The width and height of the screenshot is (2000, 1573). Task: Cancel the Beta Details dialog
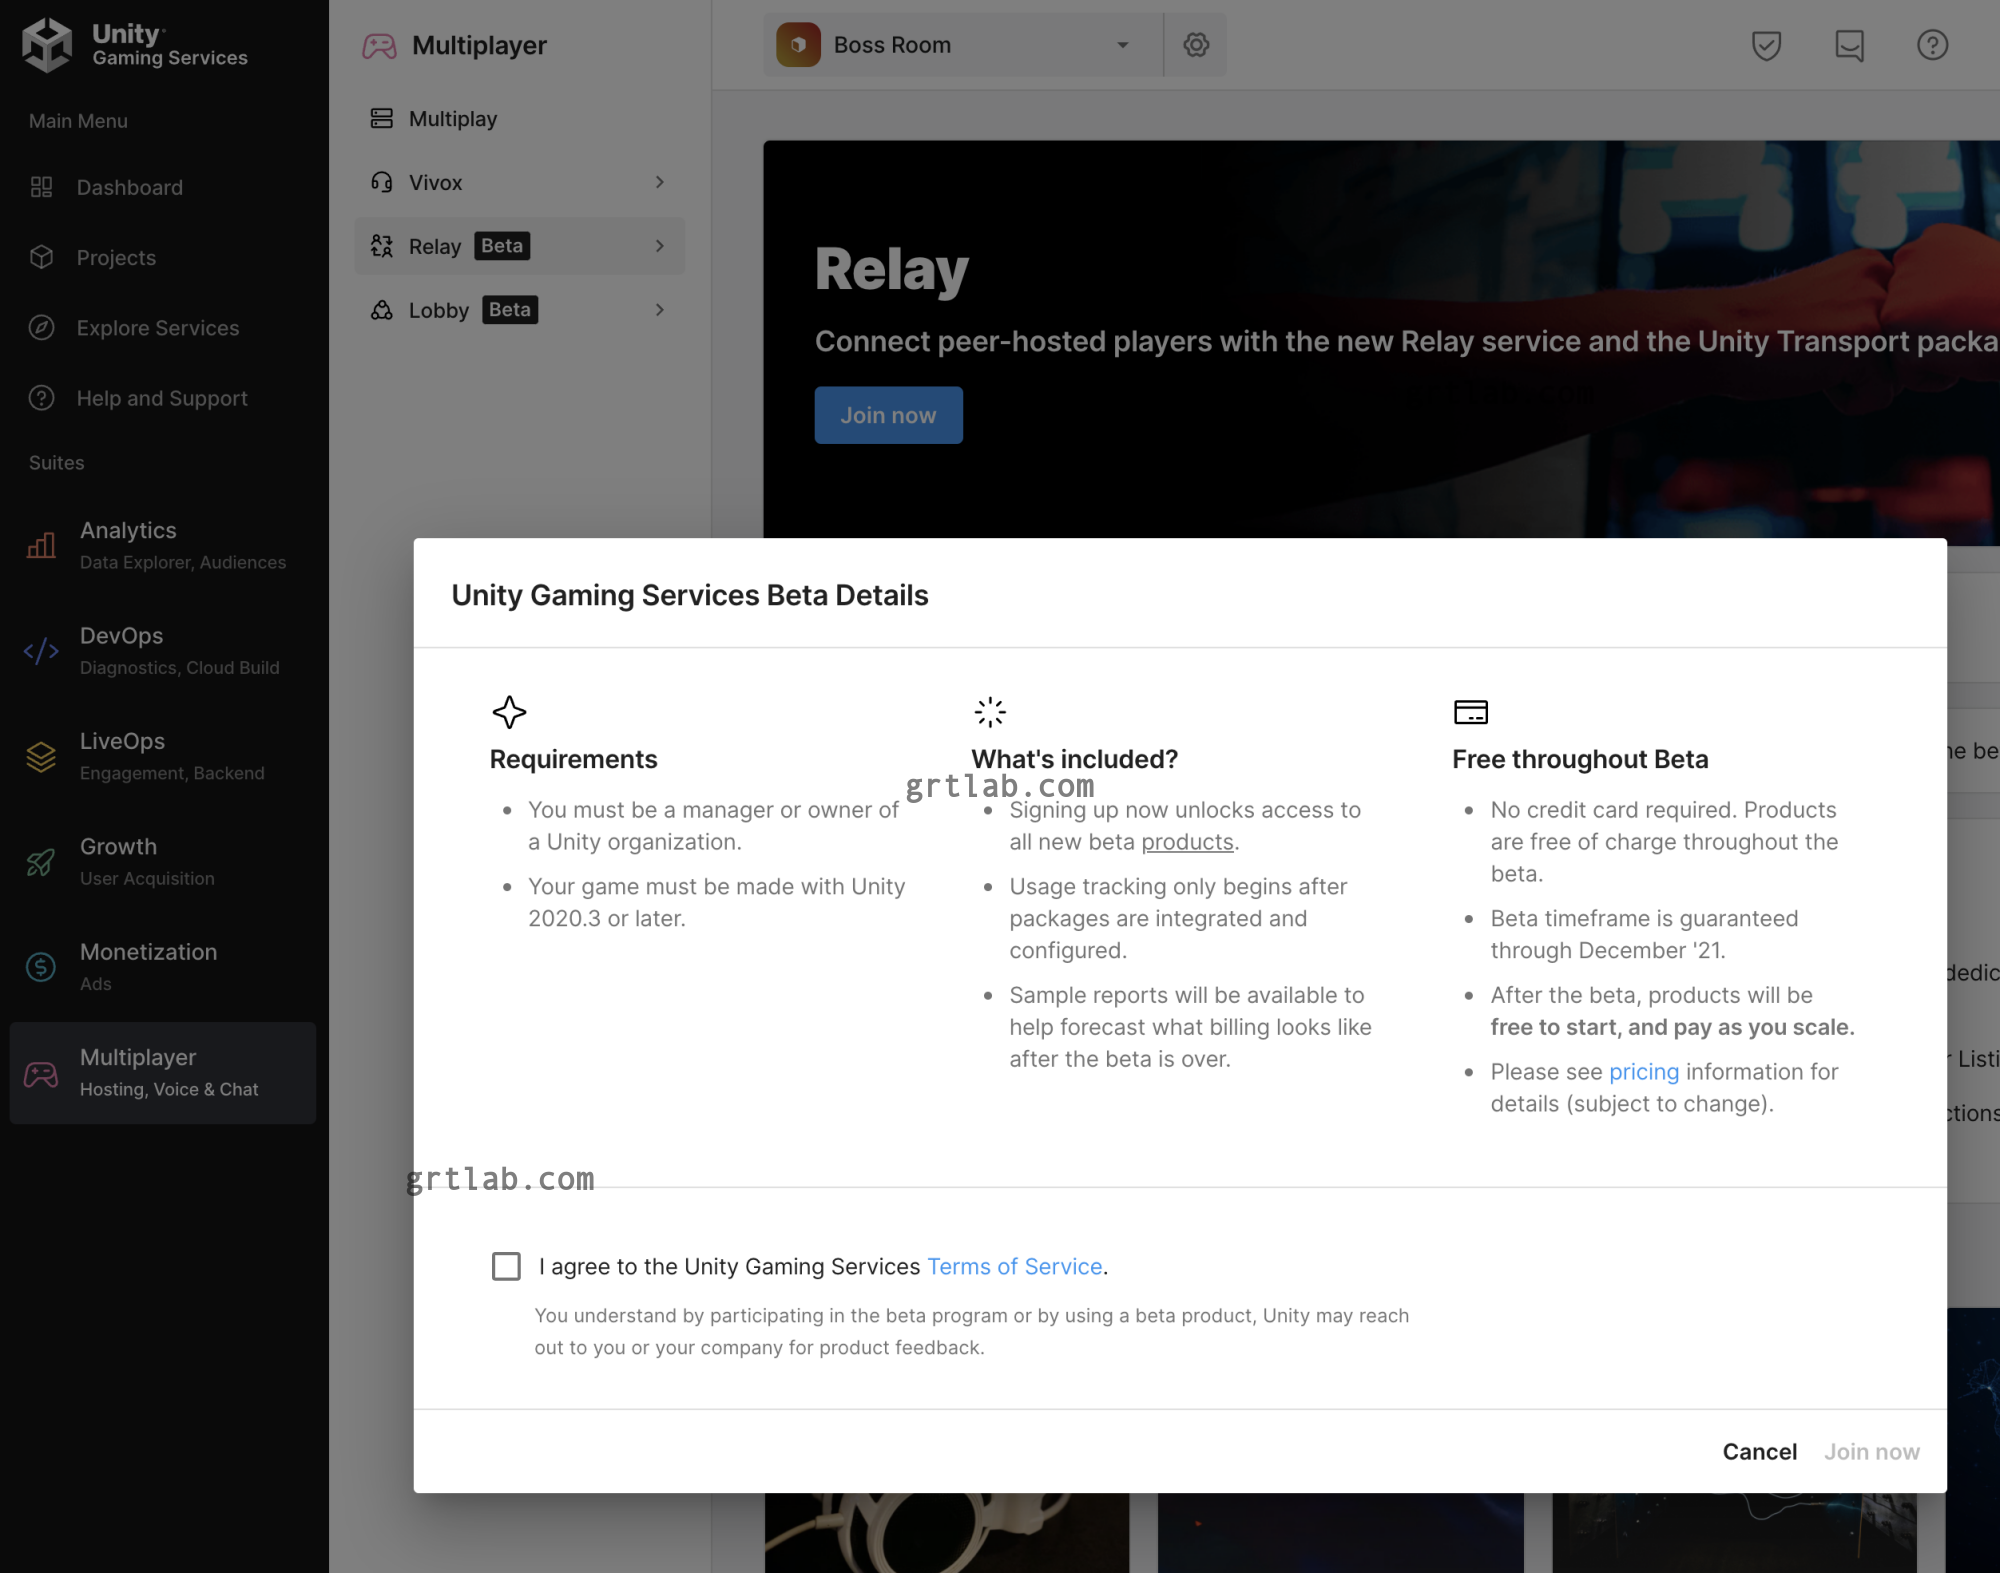tap(1759, 1451)
